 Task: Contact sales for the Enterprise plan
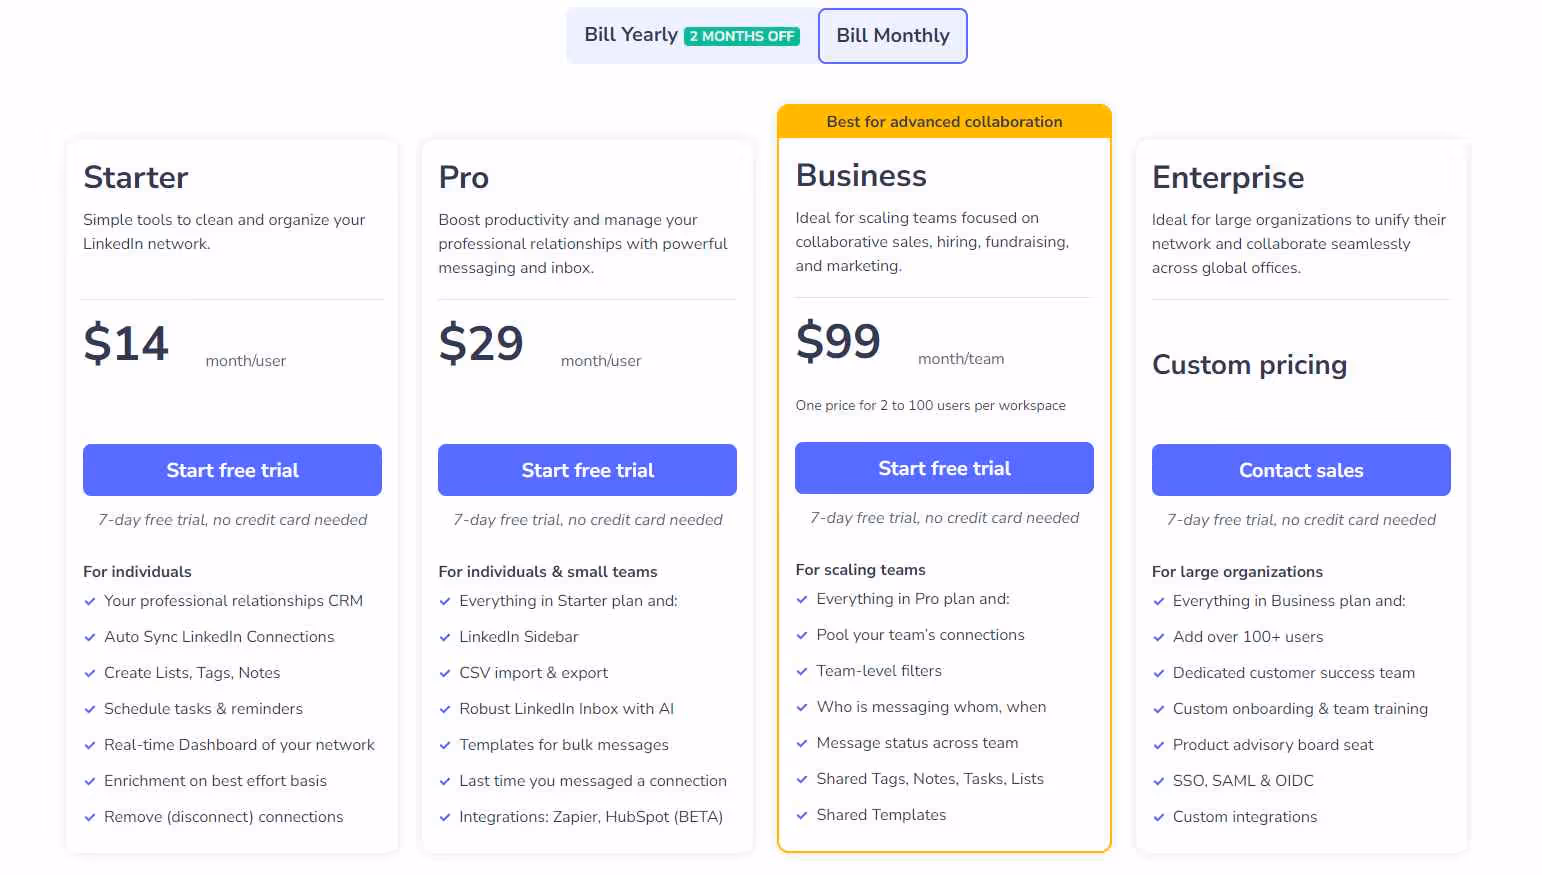(x=1300, y=470)
